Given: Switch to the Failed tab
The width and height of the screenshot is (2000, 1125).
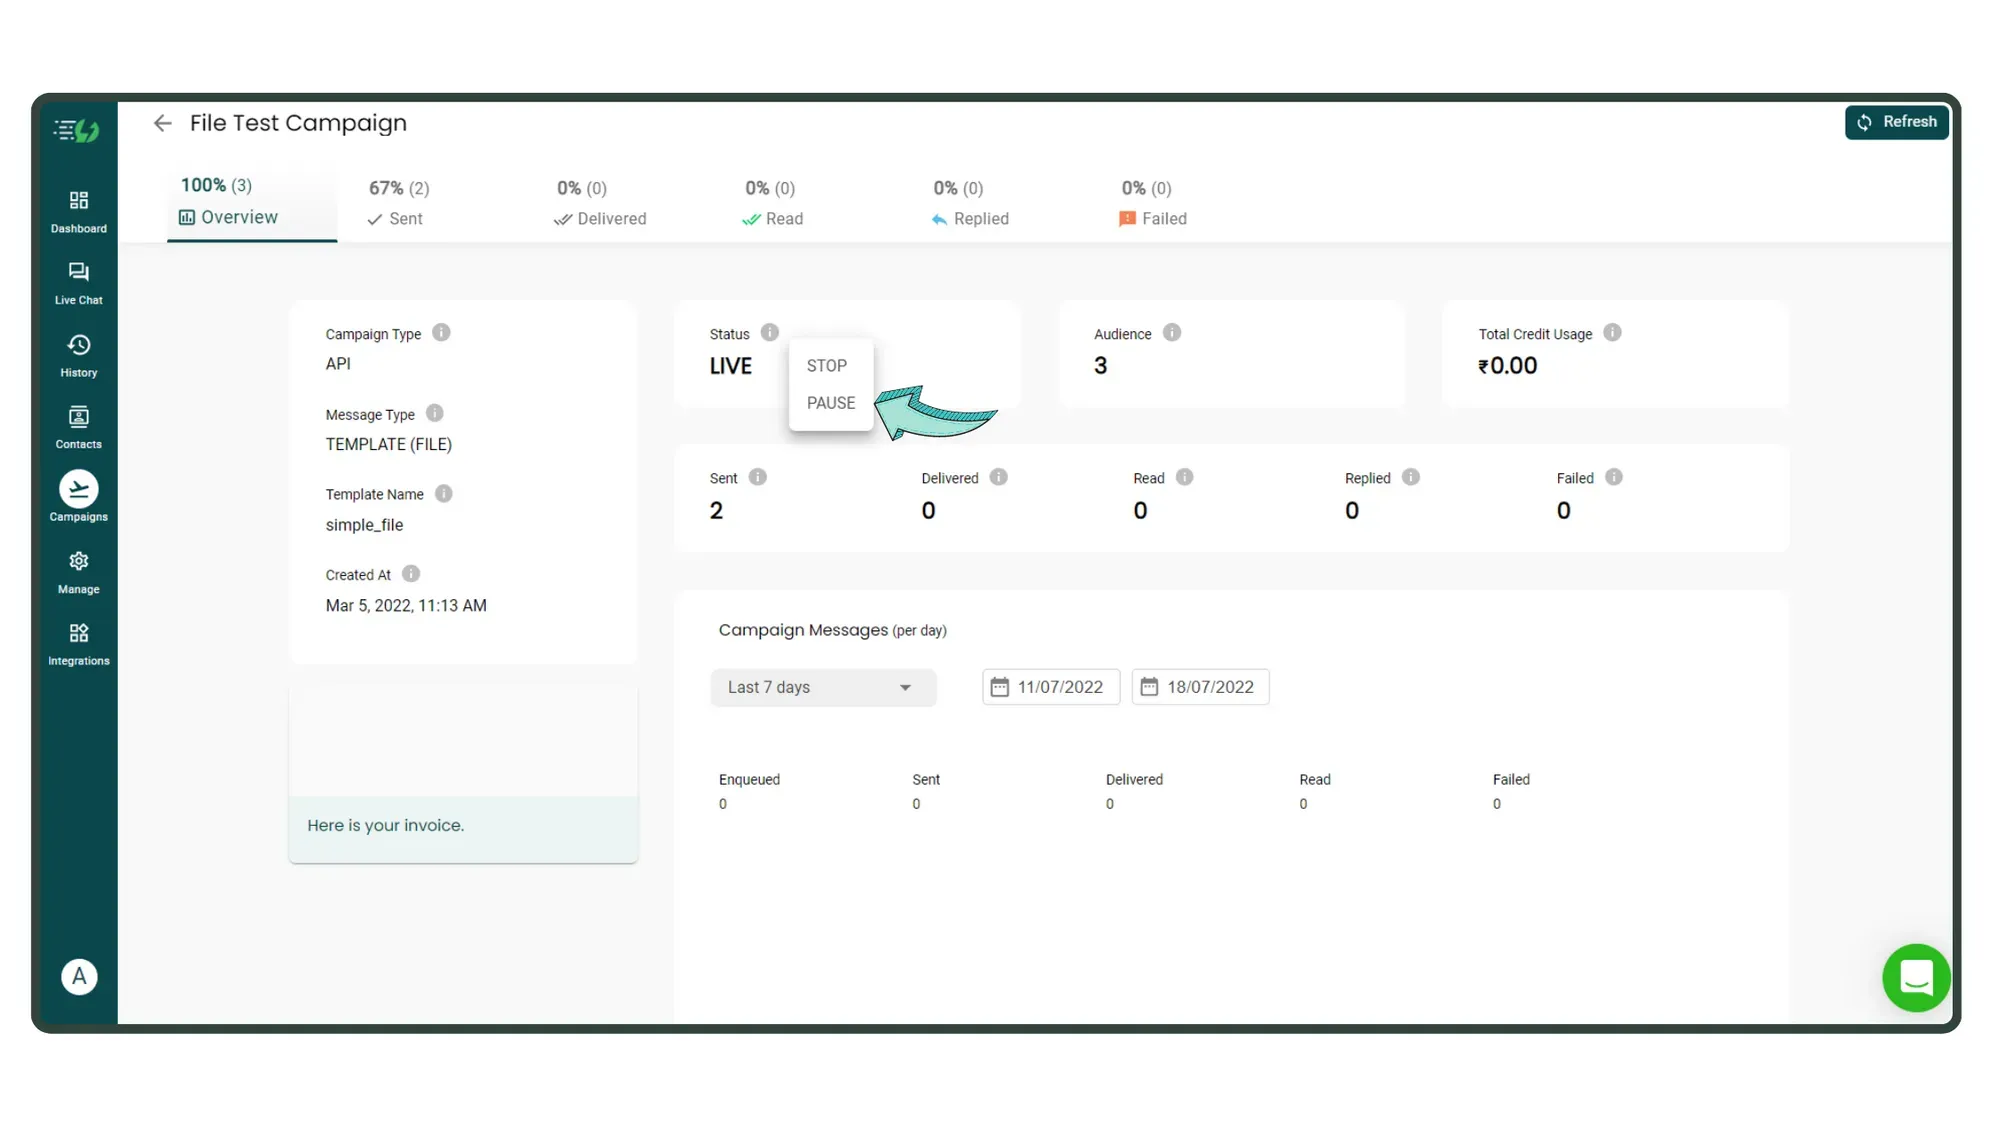Looking at the screenshot, I should tap(1153, 204).
